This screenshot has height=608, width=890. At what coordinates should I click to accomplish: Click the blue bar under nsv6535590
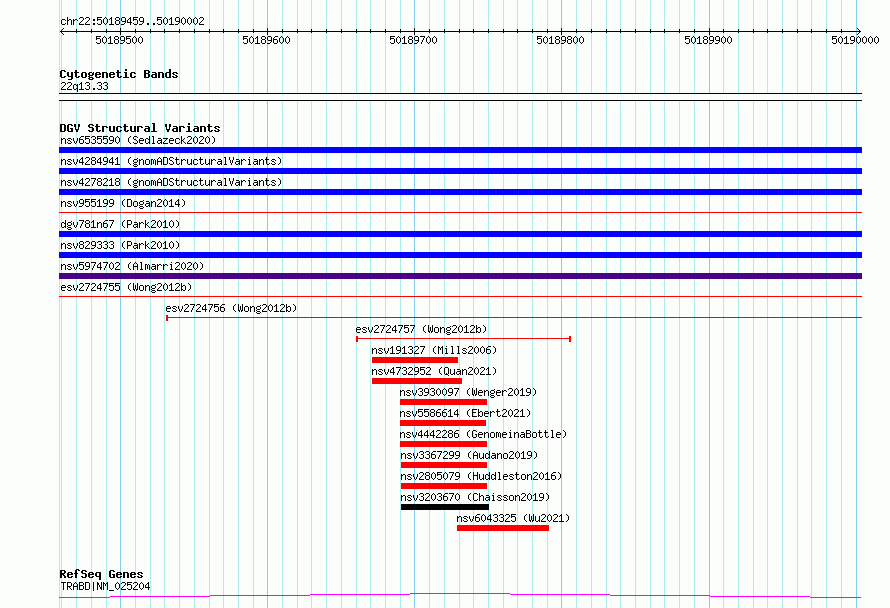460,150
